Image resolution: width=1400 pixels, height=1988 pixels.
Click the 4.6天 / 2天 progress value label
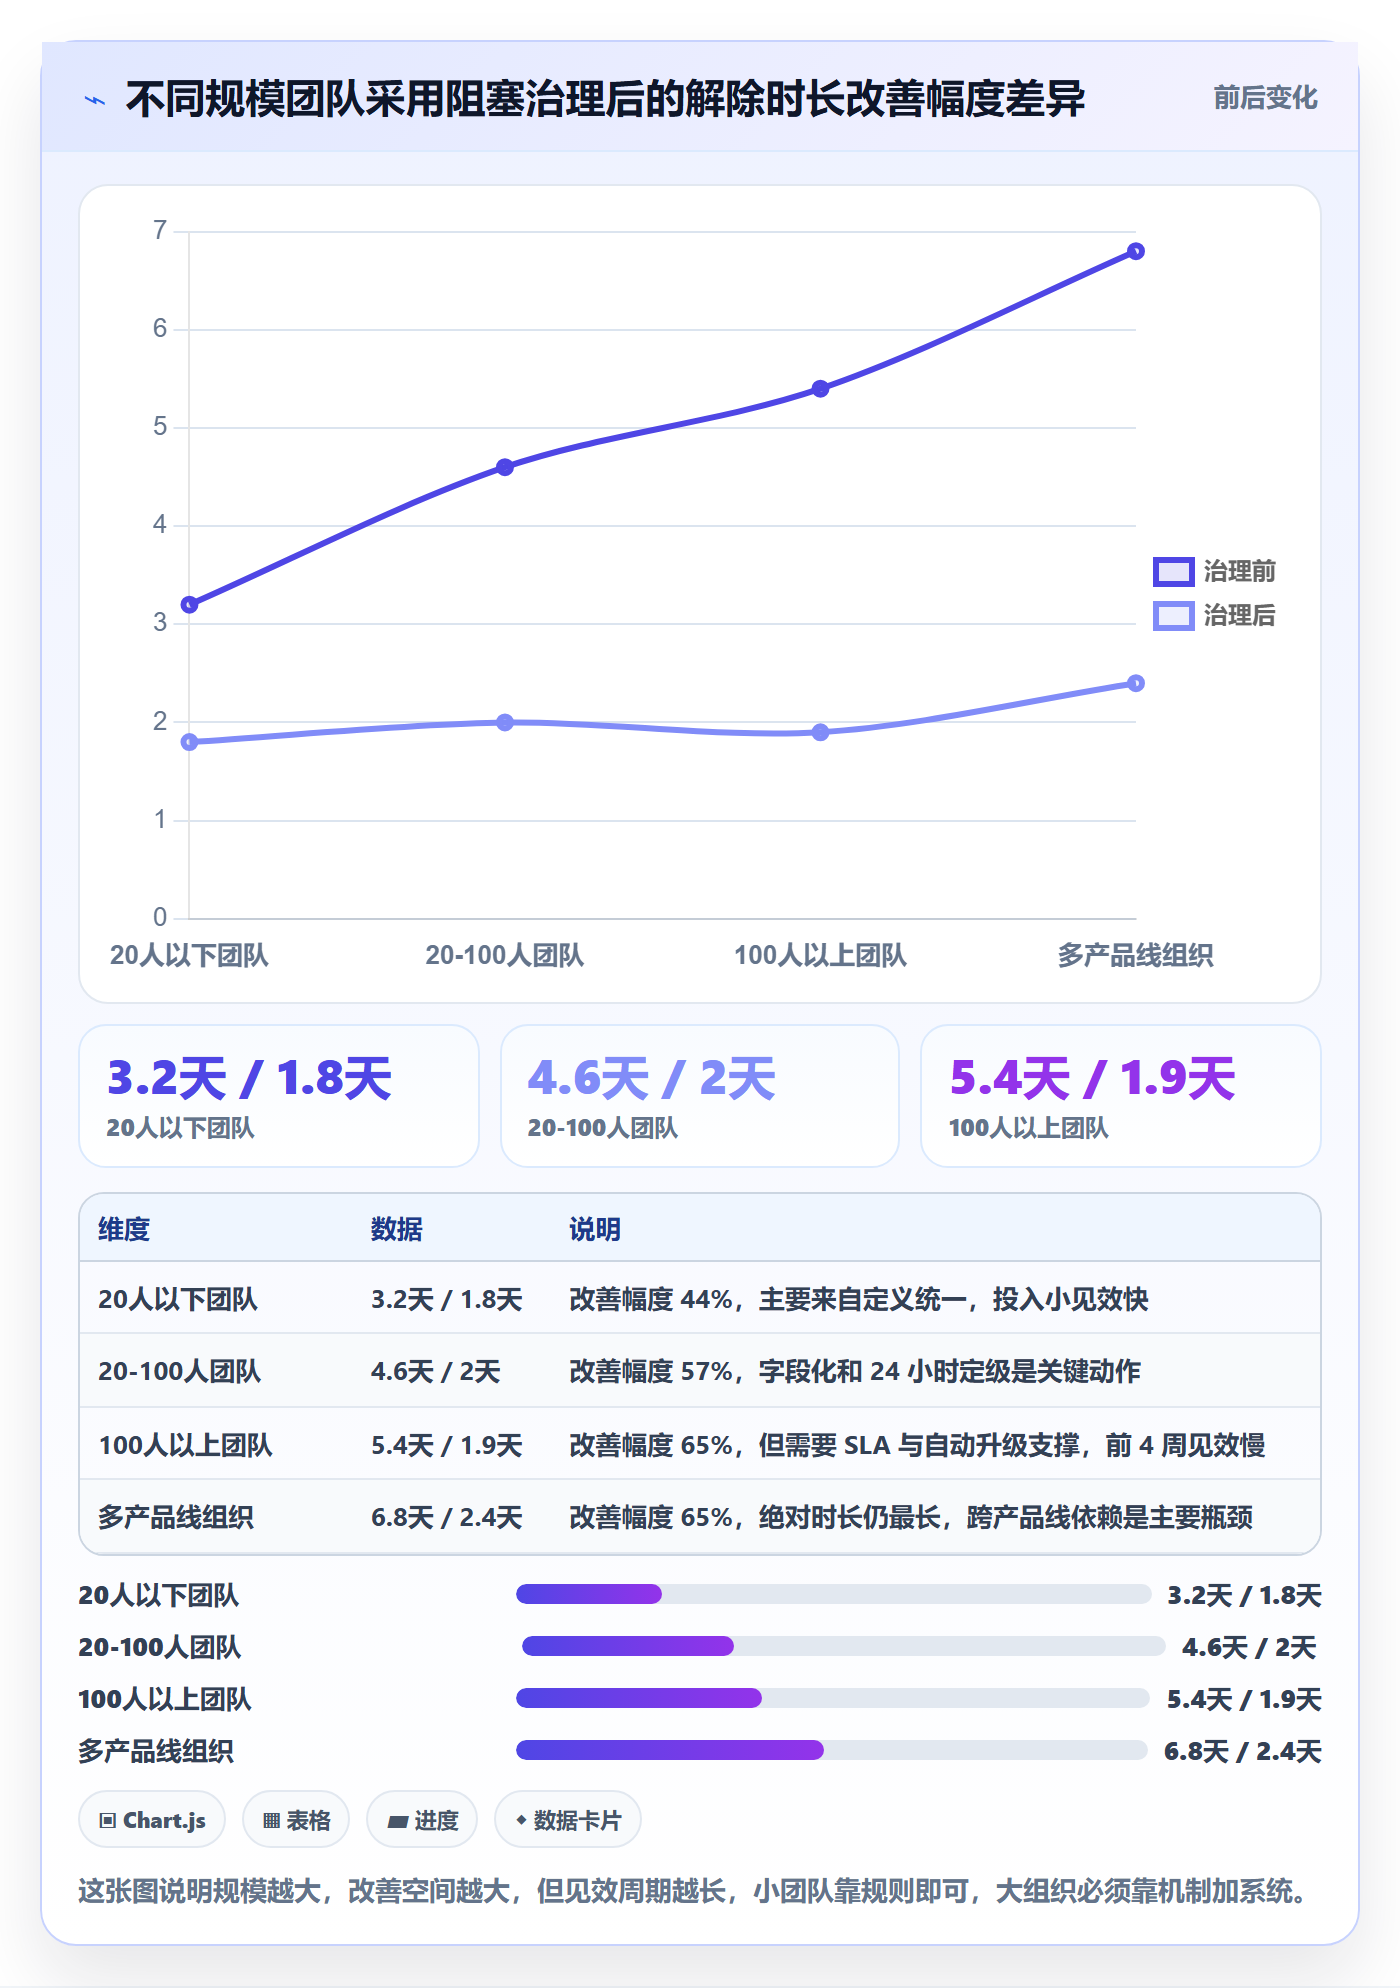pyautogui.click(x=1249, y=1647)
